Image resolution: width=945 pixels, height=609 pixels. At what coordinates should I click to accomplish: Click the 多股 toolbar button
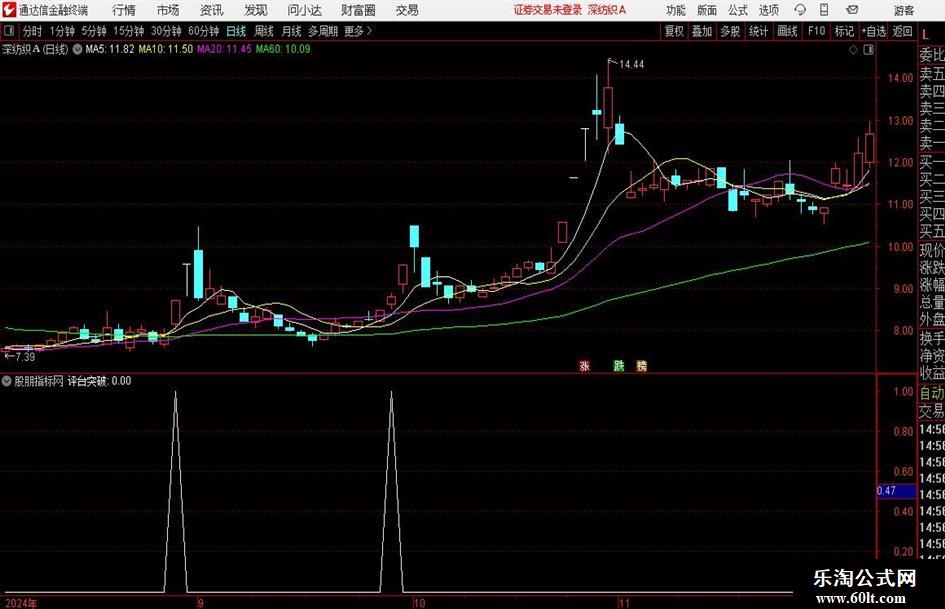(x=730, y=31)
